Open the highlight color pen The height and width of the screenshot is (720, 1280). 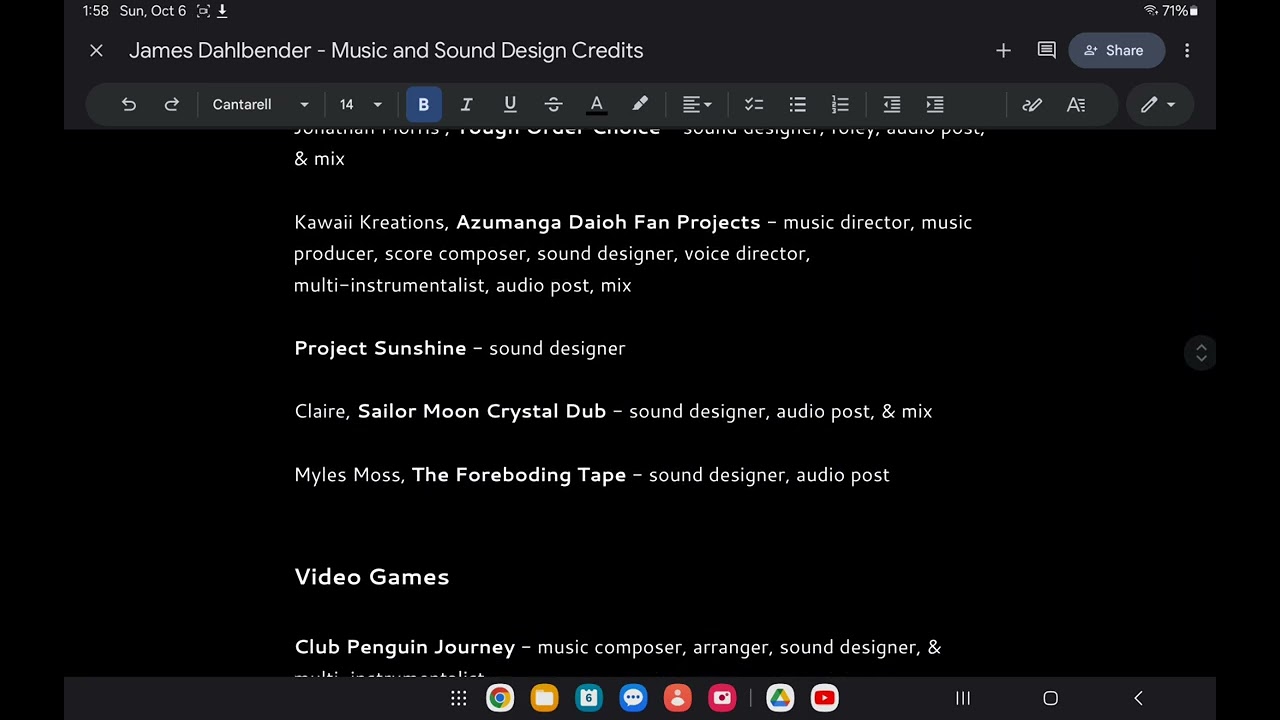pos(640,104)
